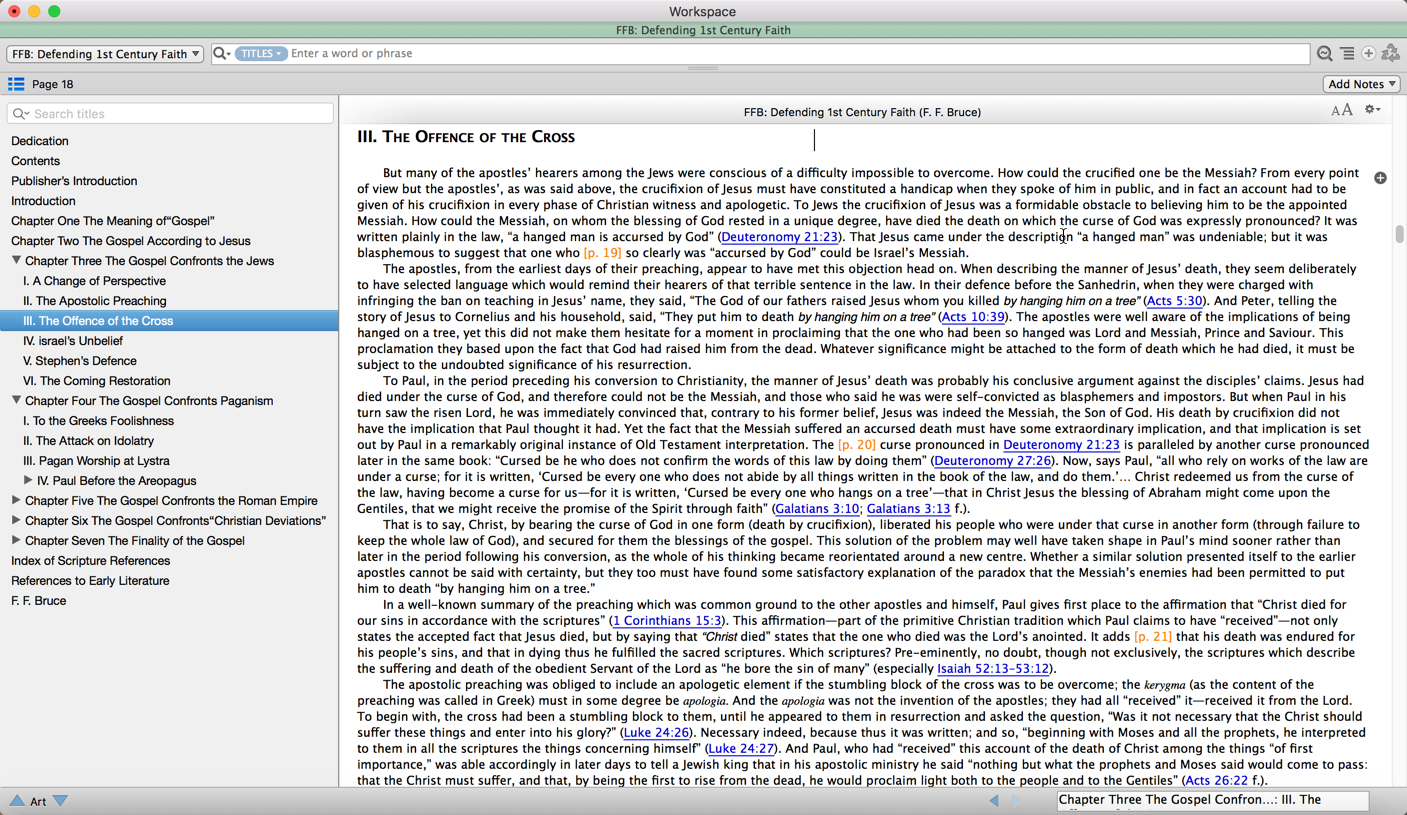This screenshot has height=815, width=1407.
Task: Select V. Stephen's Defence
Action: click(x=80, y=361)
